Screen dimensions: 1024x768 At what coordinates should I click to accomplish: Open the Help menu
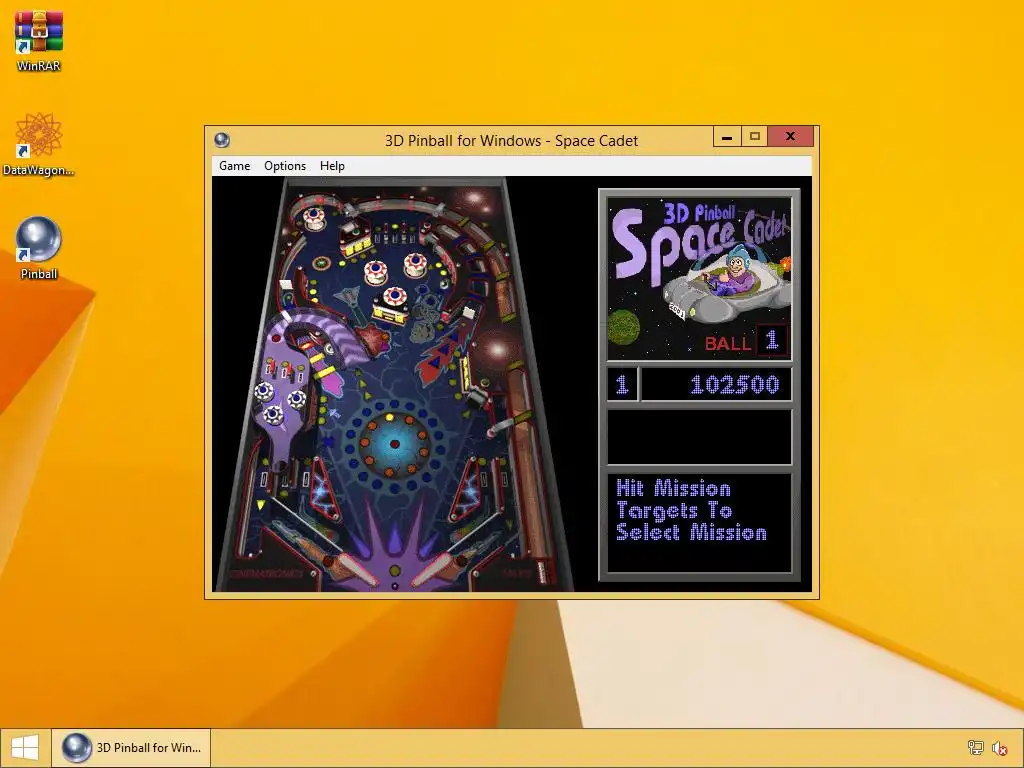tap(332, 166)
